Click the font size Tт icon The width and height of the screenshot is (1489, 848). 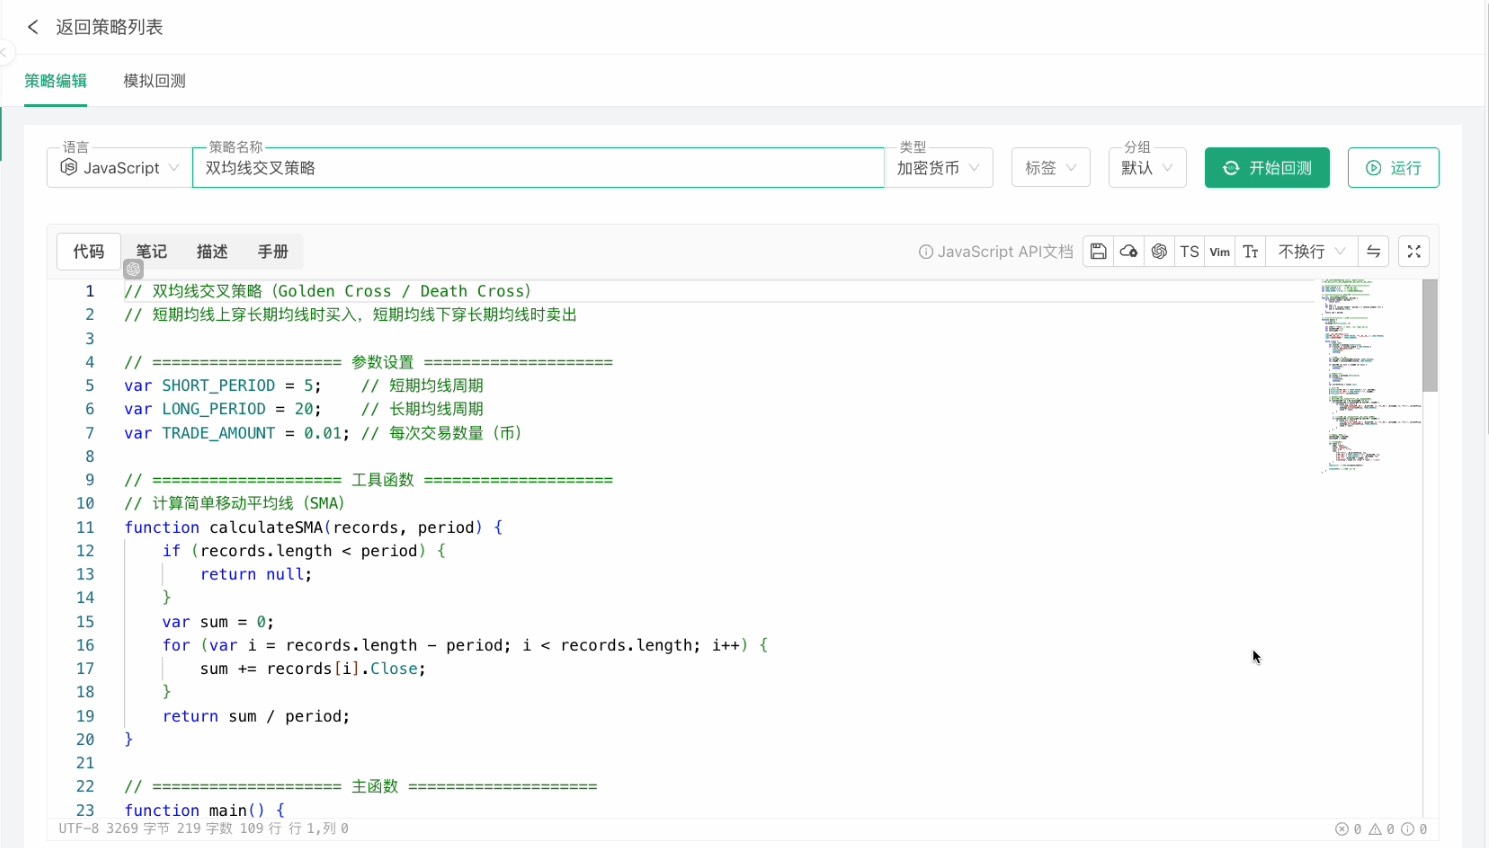click(1250, 252)
